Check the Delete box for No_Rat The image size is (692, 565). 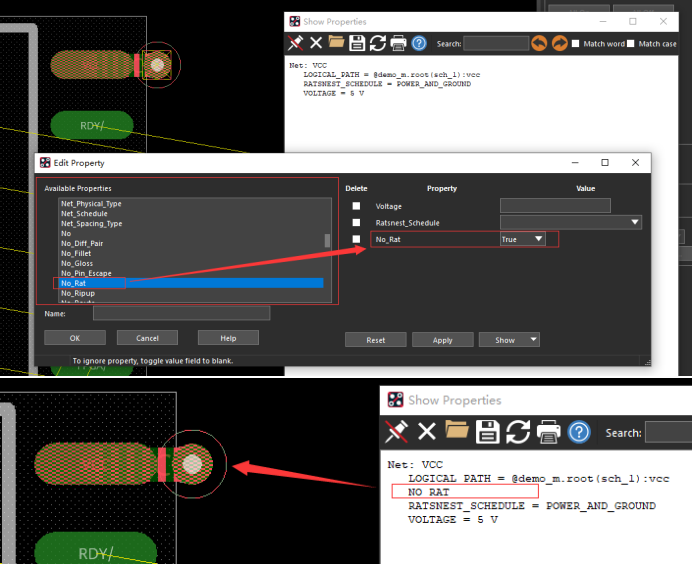pos(356,239)
